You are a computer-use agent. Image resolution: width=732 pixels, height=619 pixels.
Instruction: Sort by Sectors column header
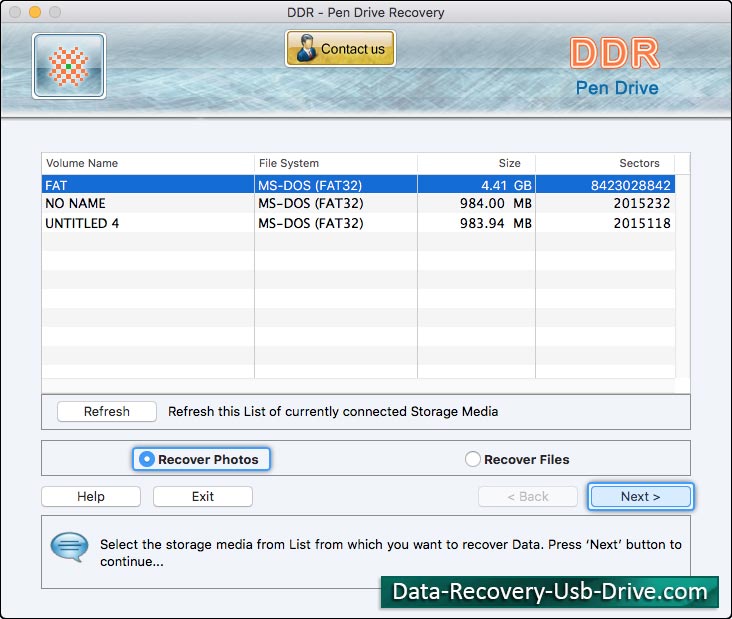click(x=605, y=163)
